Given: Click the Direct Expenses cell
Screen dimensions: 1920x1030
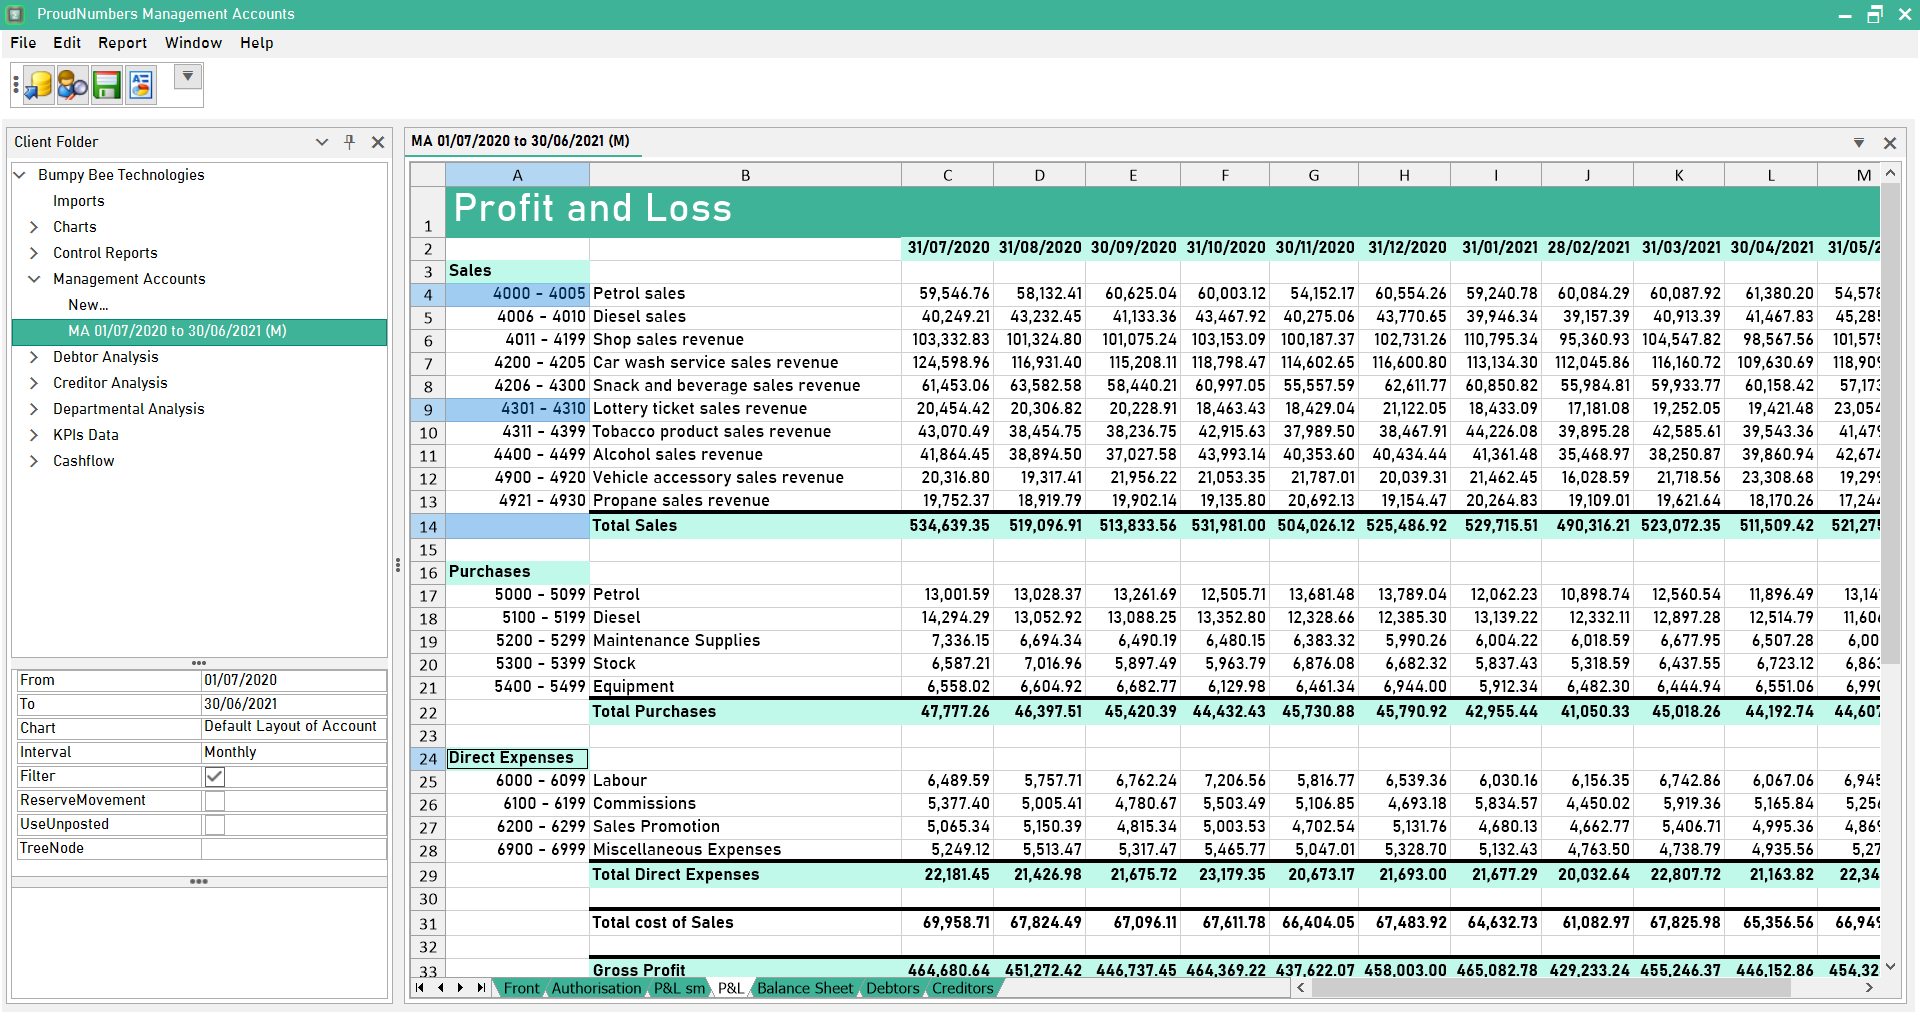Looking at the screenshot, I should pyautogui.click(x=517, y=759).
